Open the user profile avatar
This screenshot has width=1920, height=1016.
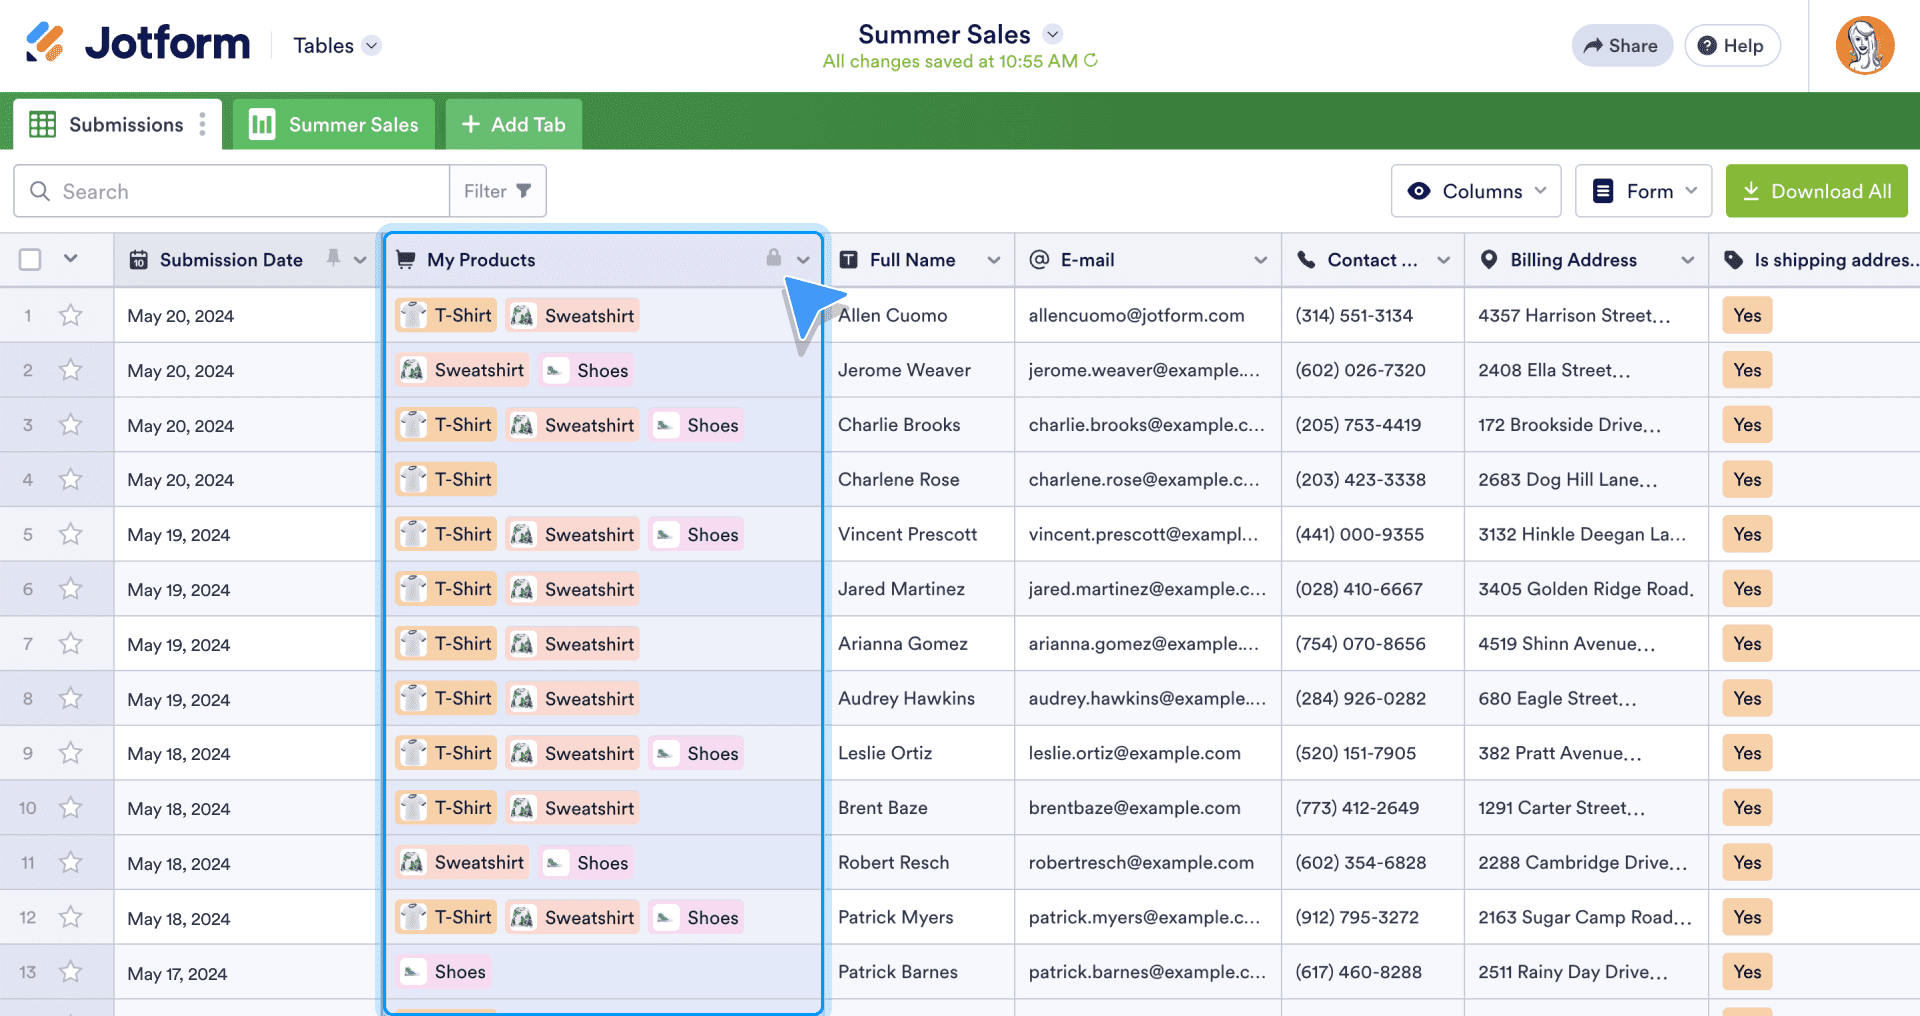click(x=1864, y=46)
